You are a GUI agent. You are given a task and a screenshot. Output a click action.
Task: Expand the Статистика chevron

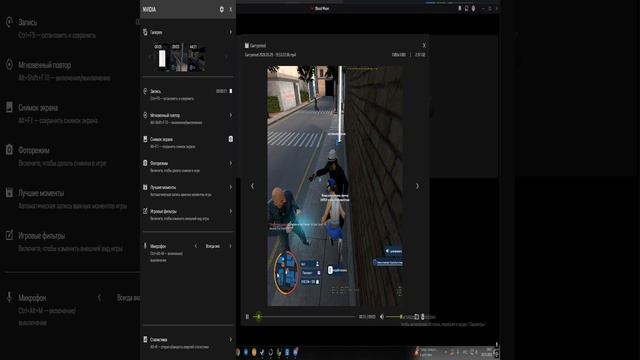(231, 339)
